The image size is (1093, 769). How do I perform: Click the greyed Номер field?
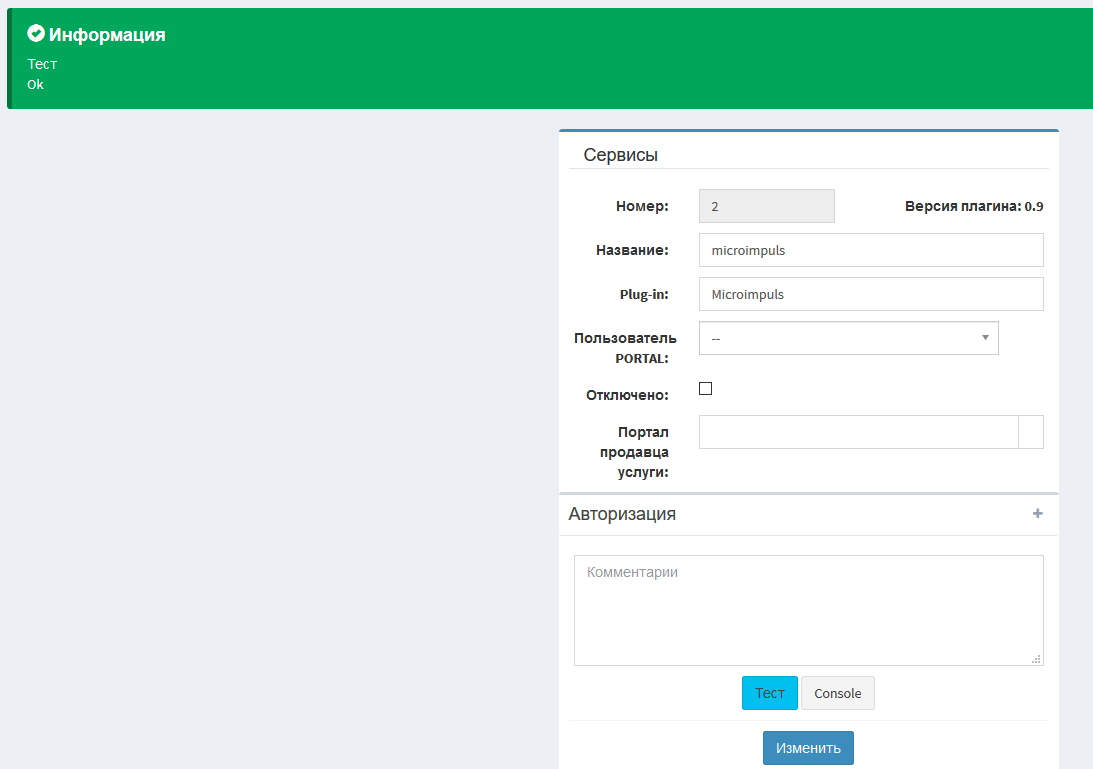click(x=766, y=206)
